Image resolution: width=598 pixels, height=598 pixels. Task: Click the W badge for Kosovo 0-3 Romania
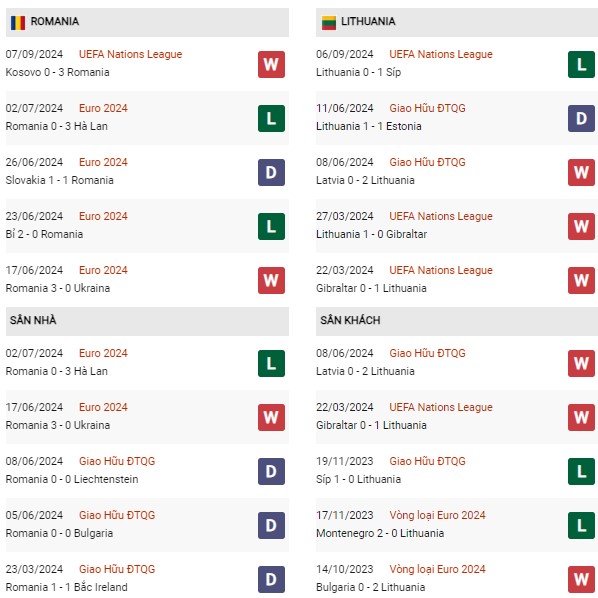(x=271, y=64)
